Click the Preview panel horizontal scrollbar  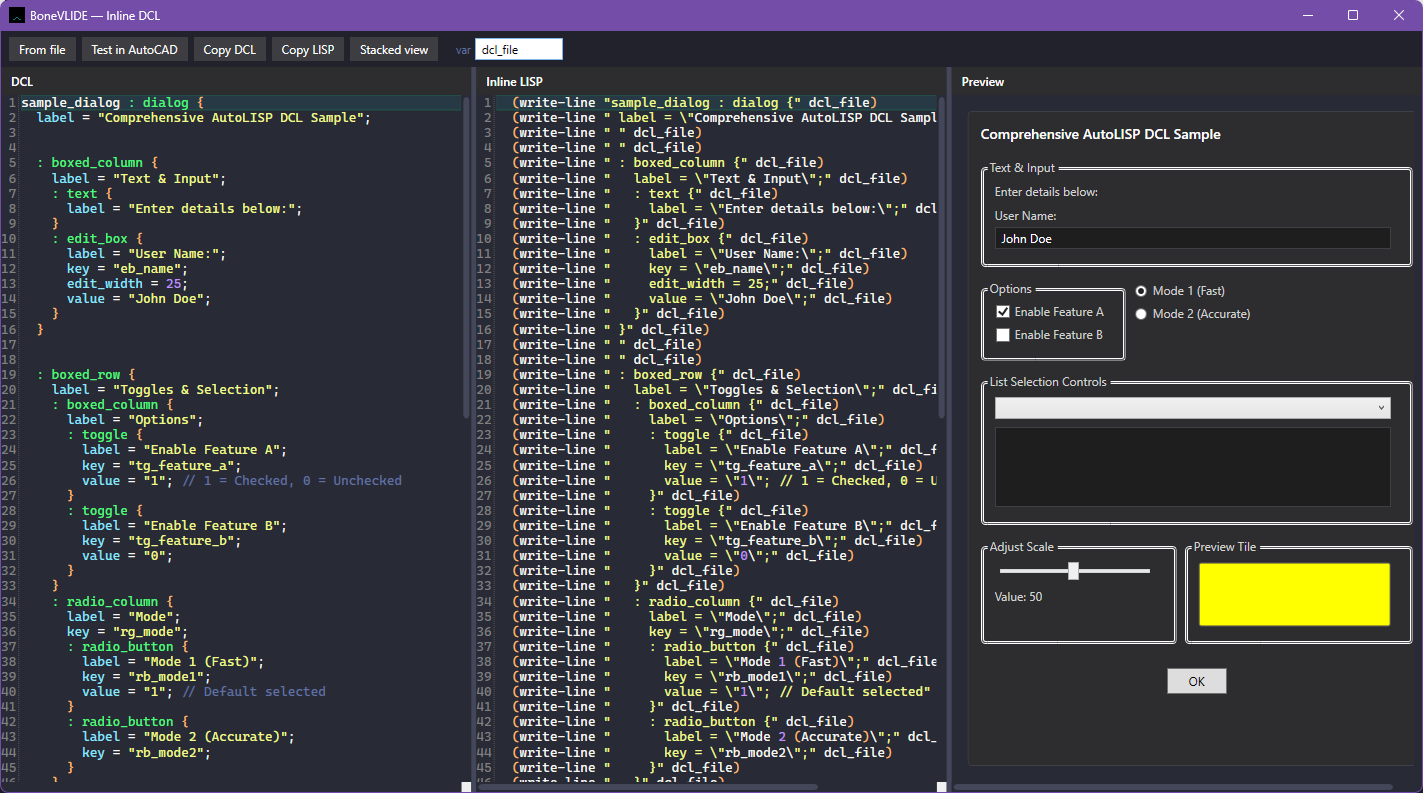pyautogui.click(x=1172, y=787)
